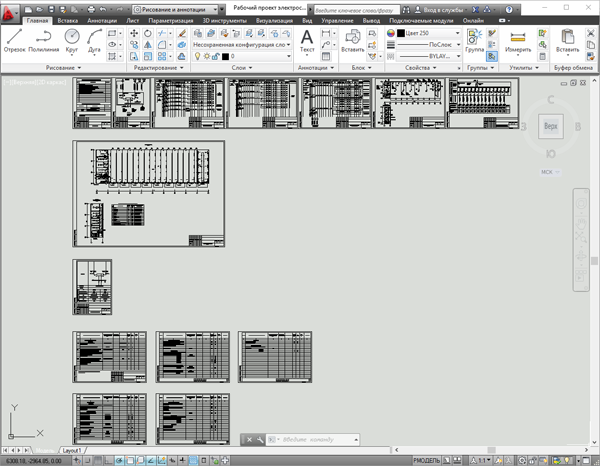Select the Отрезок line tool
Viewport: 600px width, 466px height.
point(15,41)
